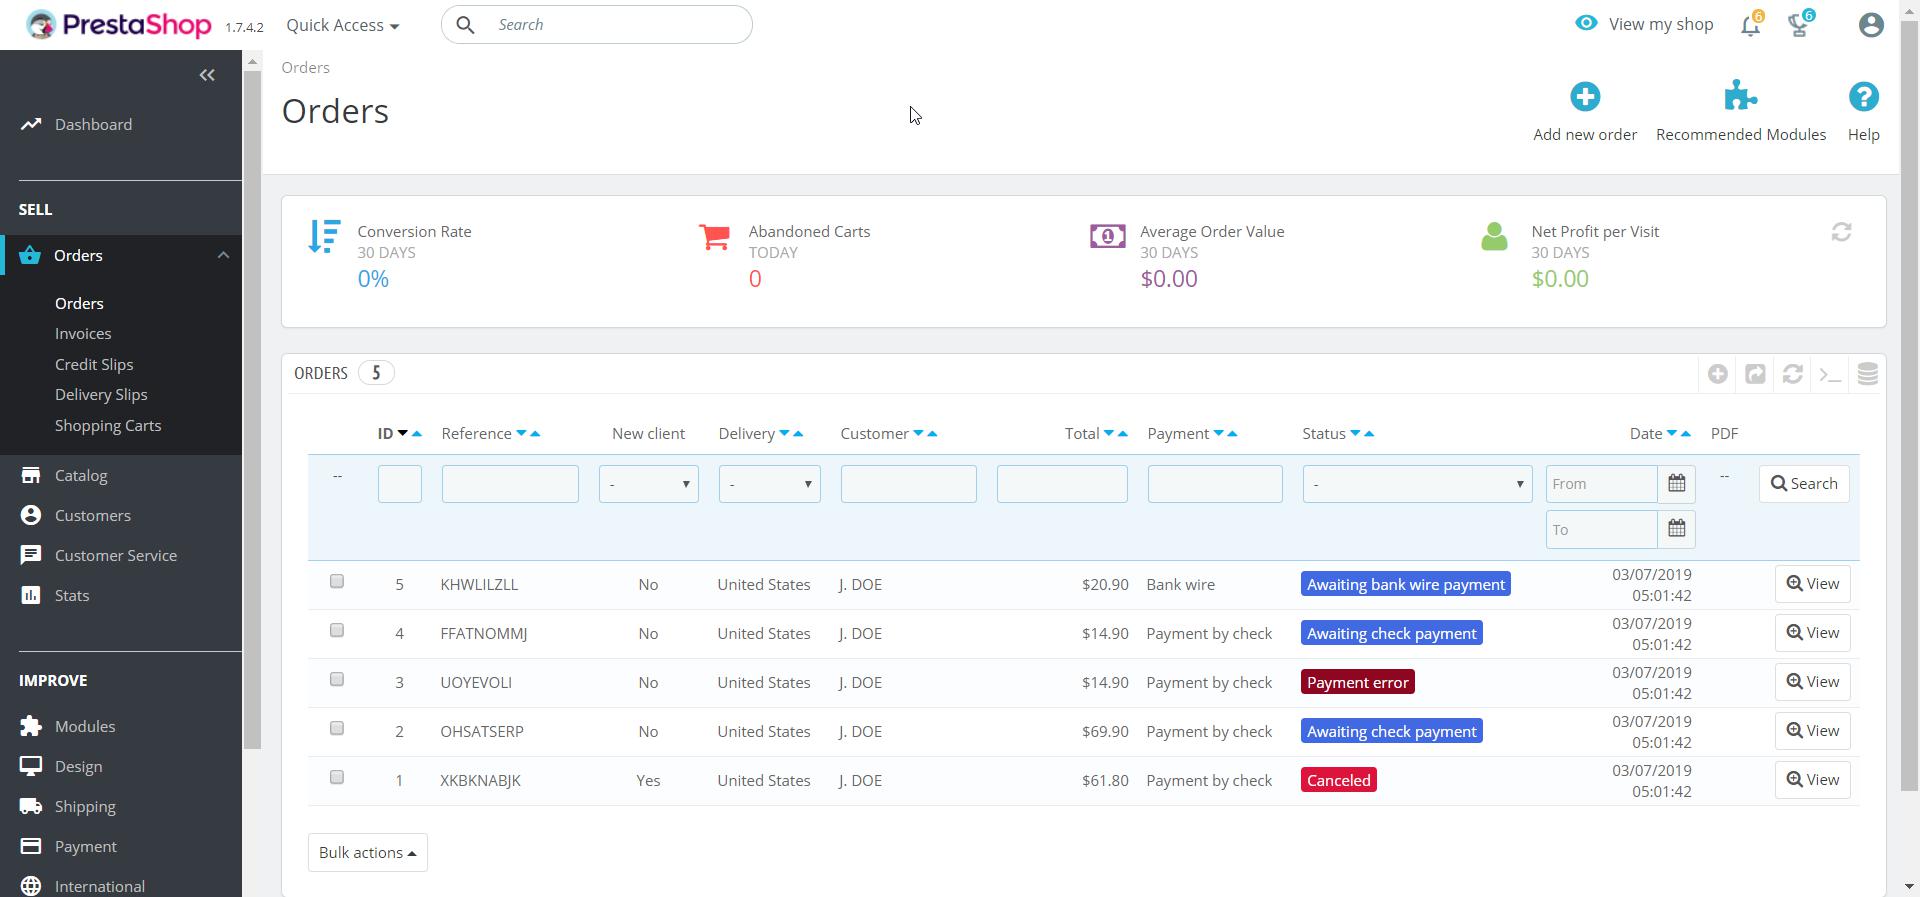This screenshot has height=897, width=1920.
Task: Open the Customers menu
Action: pyautogui.click(x=92, y=516)
